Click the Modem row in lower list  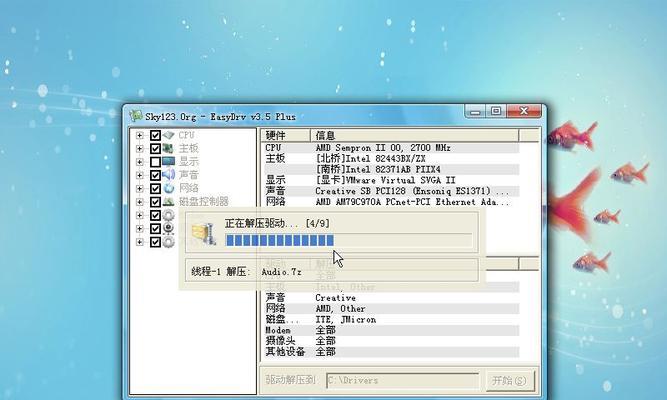[x=390, y=330]
